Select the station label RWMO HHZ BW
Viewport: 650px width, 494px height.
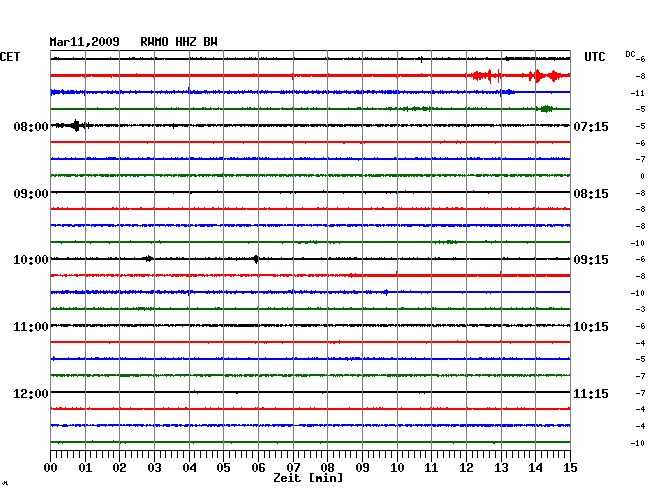pos(179,42)
